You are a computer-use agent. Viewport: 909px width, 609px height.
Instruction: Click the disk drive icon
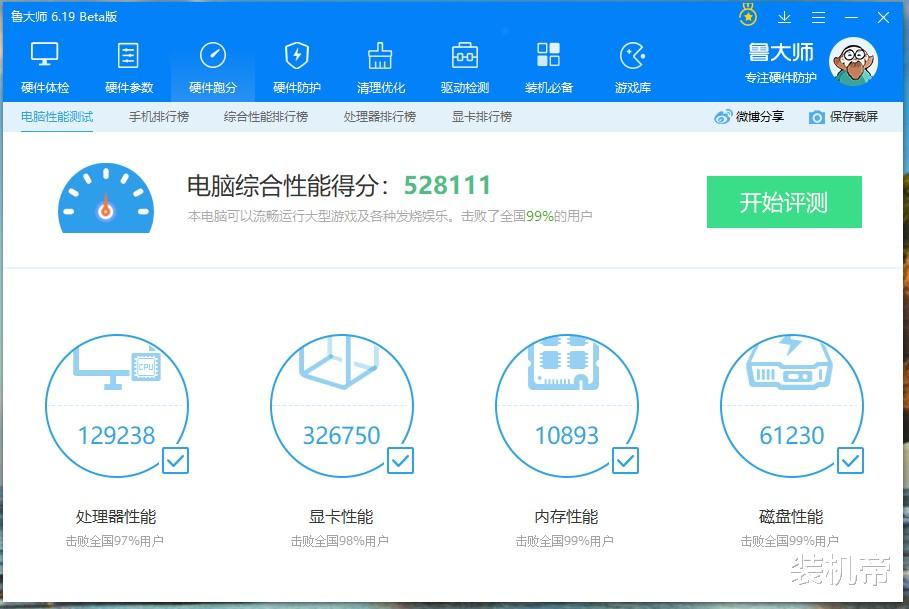[x=789, y=362]
